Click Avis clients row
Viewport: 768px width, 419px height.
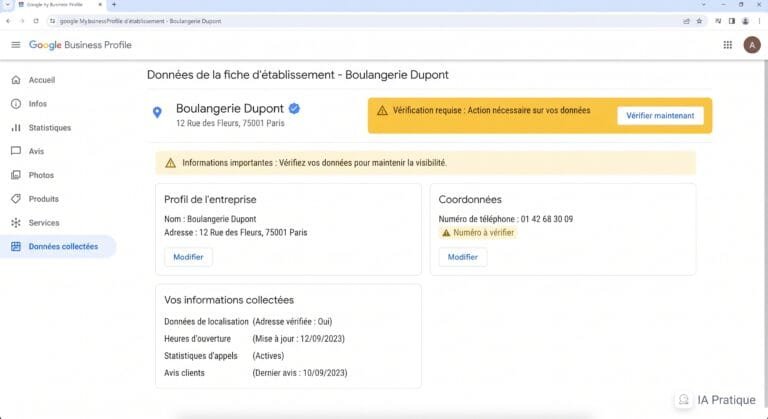click(x=256, y=373)
